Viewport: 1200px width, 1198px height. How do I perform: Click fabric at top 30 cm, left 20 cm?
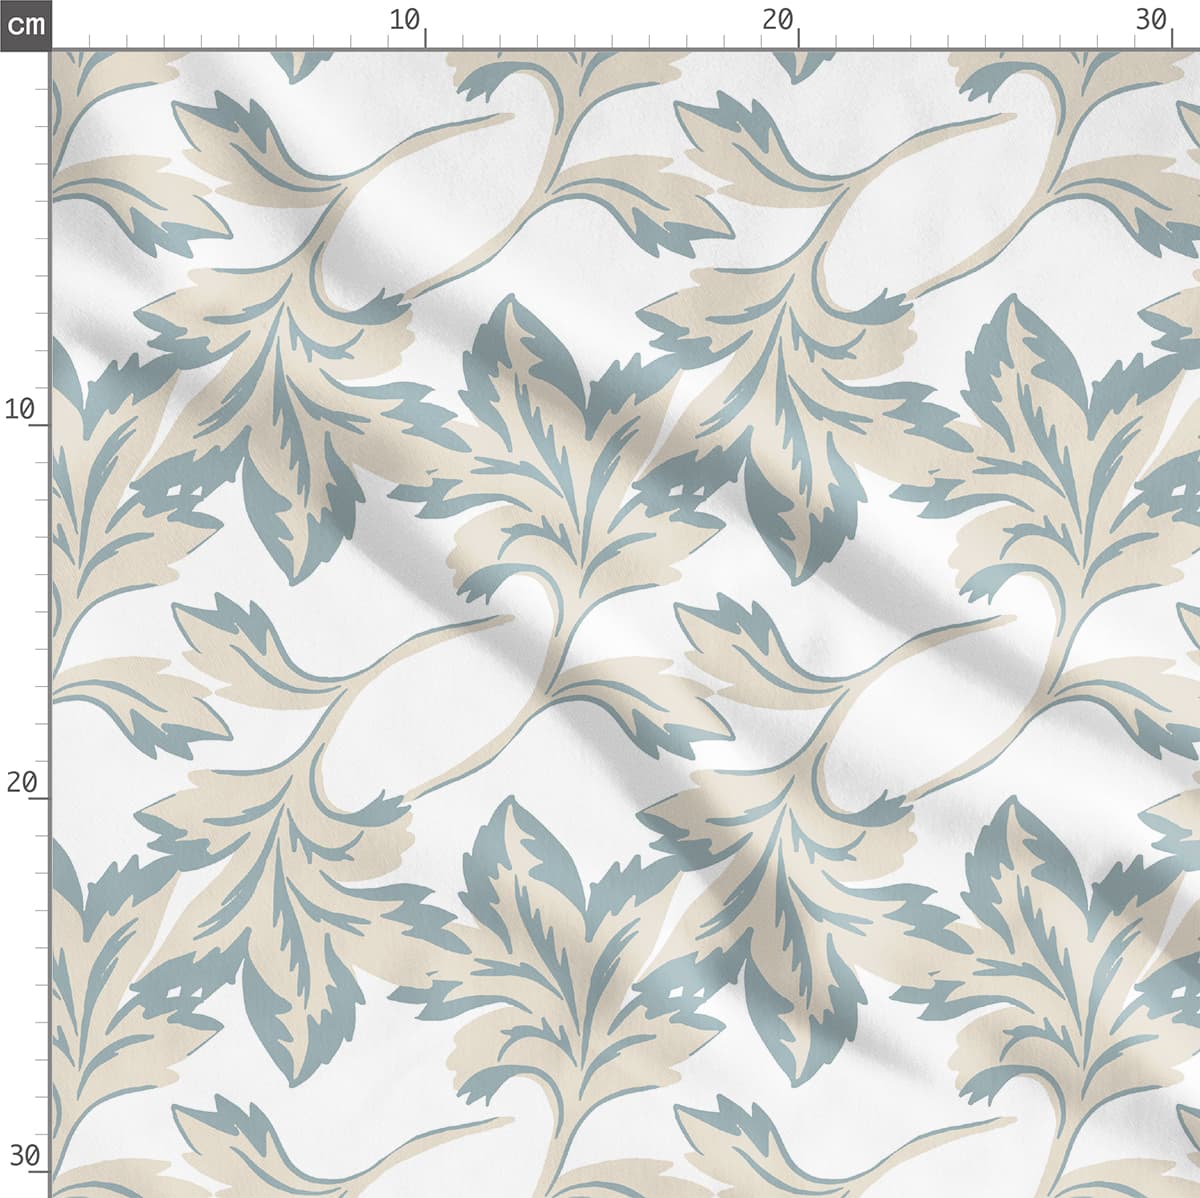[x=1173, y=799]
